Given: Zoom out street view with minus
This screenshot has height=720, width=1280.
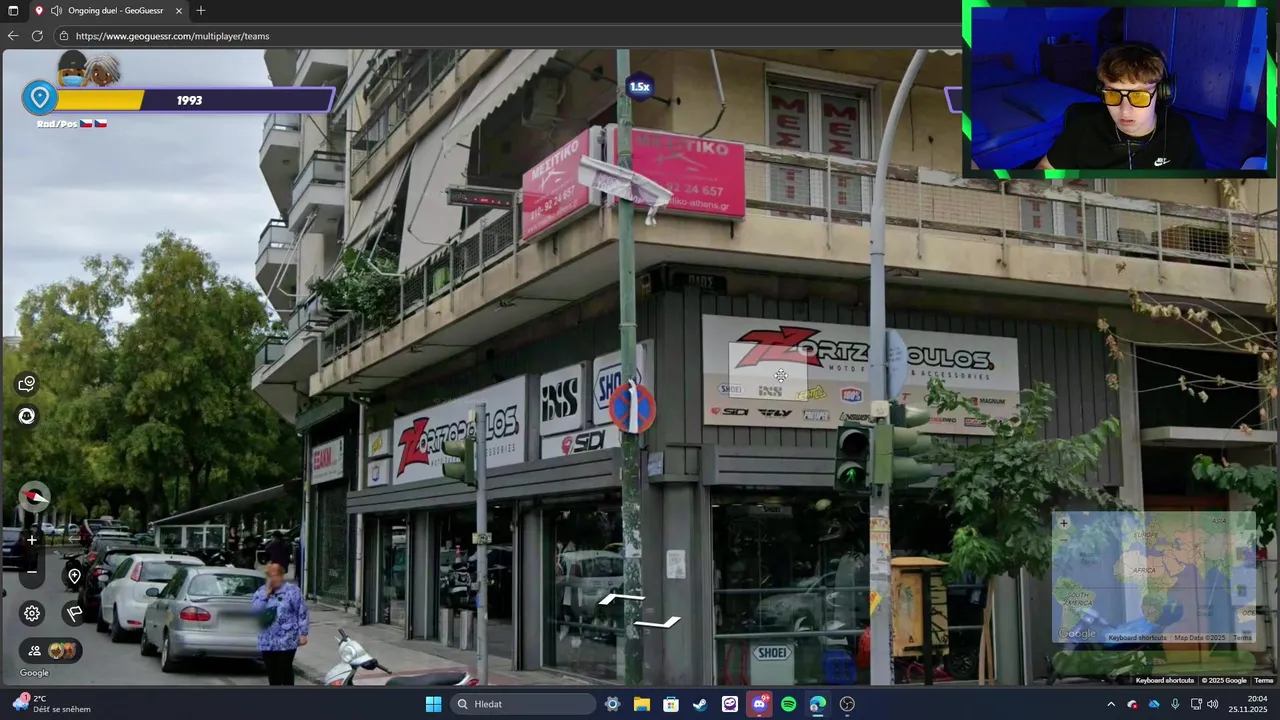Looking at the screenshot, I should click(x=32, y=572).
